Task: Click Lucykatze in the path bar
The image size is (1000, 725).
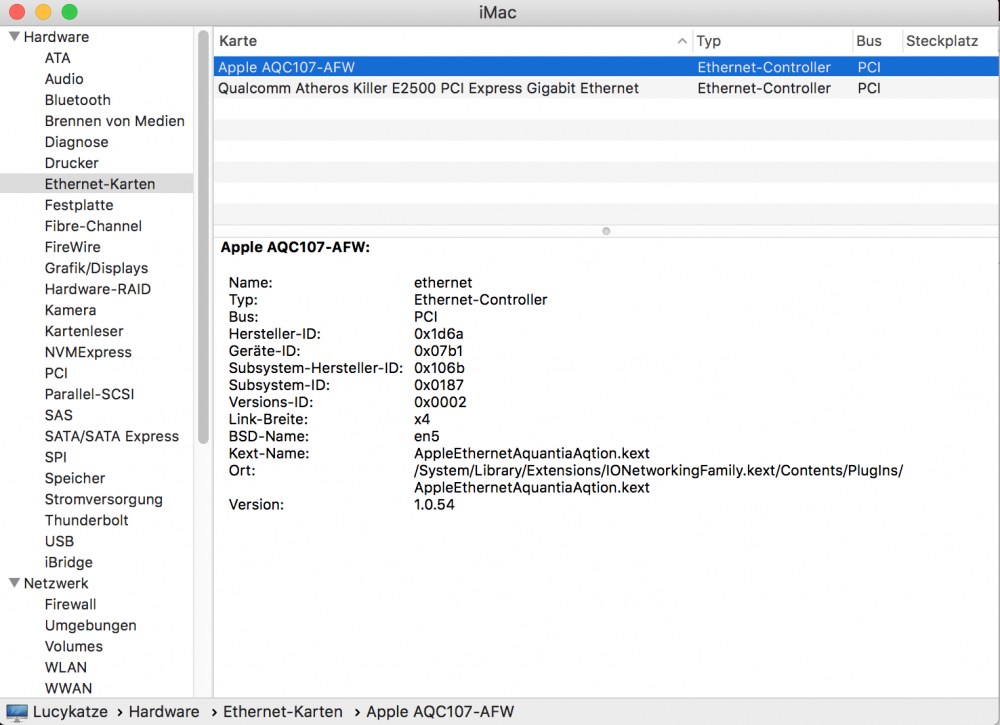Action: pos(70,712)
